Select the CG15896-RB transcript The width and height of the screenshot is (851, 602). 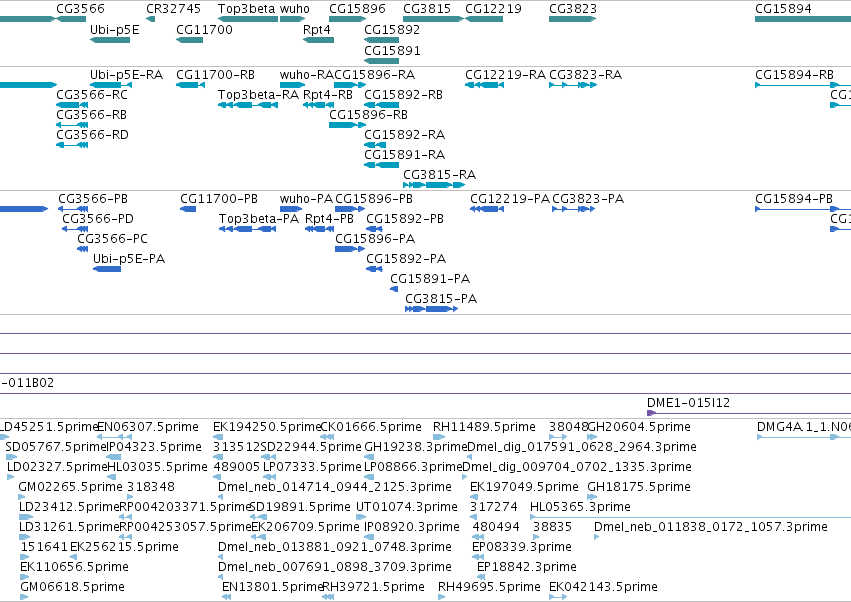click(368, 115)
